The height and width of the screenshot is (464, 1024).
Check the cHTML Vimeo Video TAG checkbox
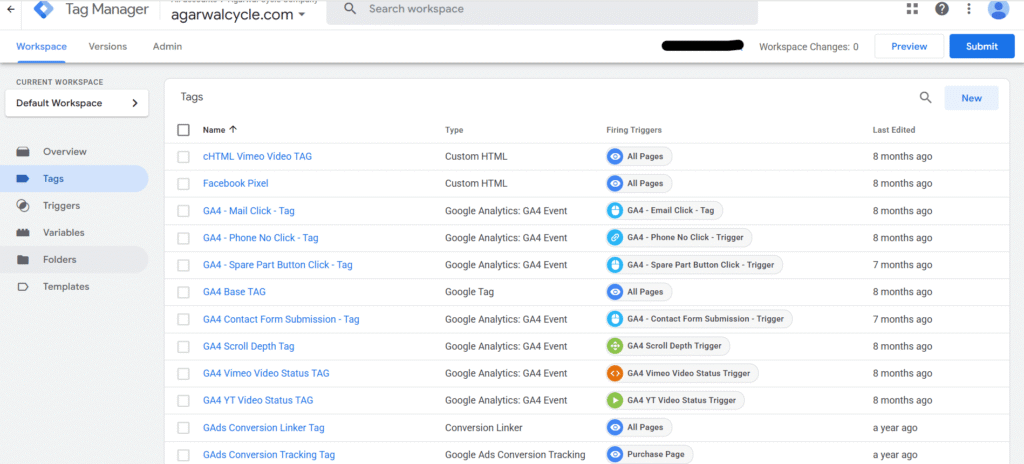(184, 157)
